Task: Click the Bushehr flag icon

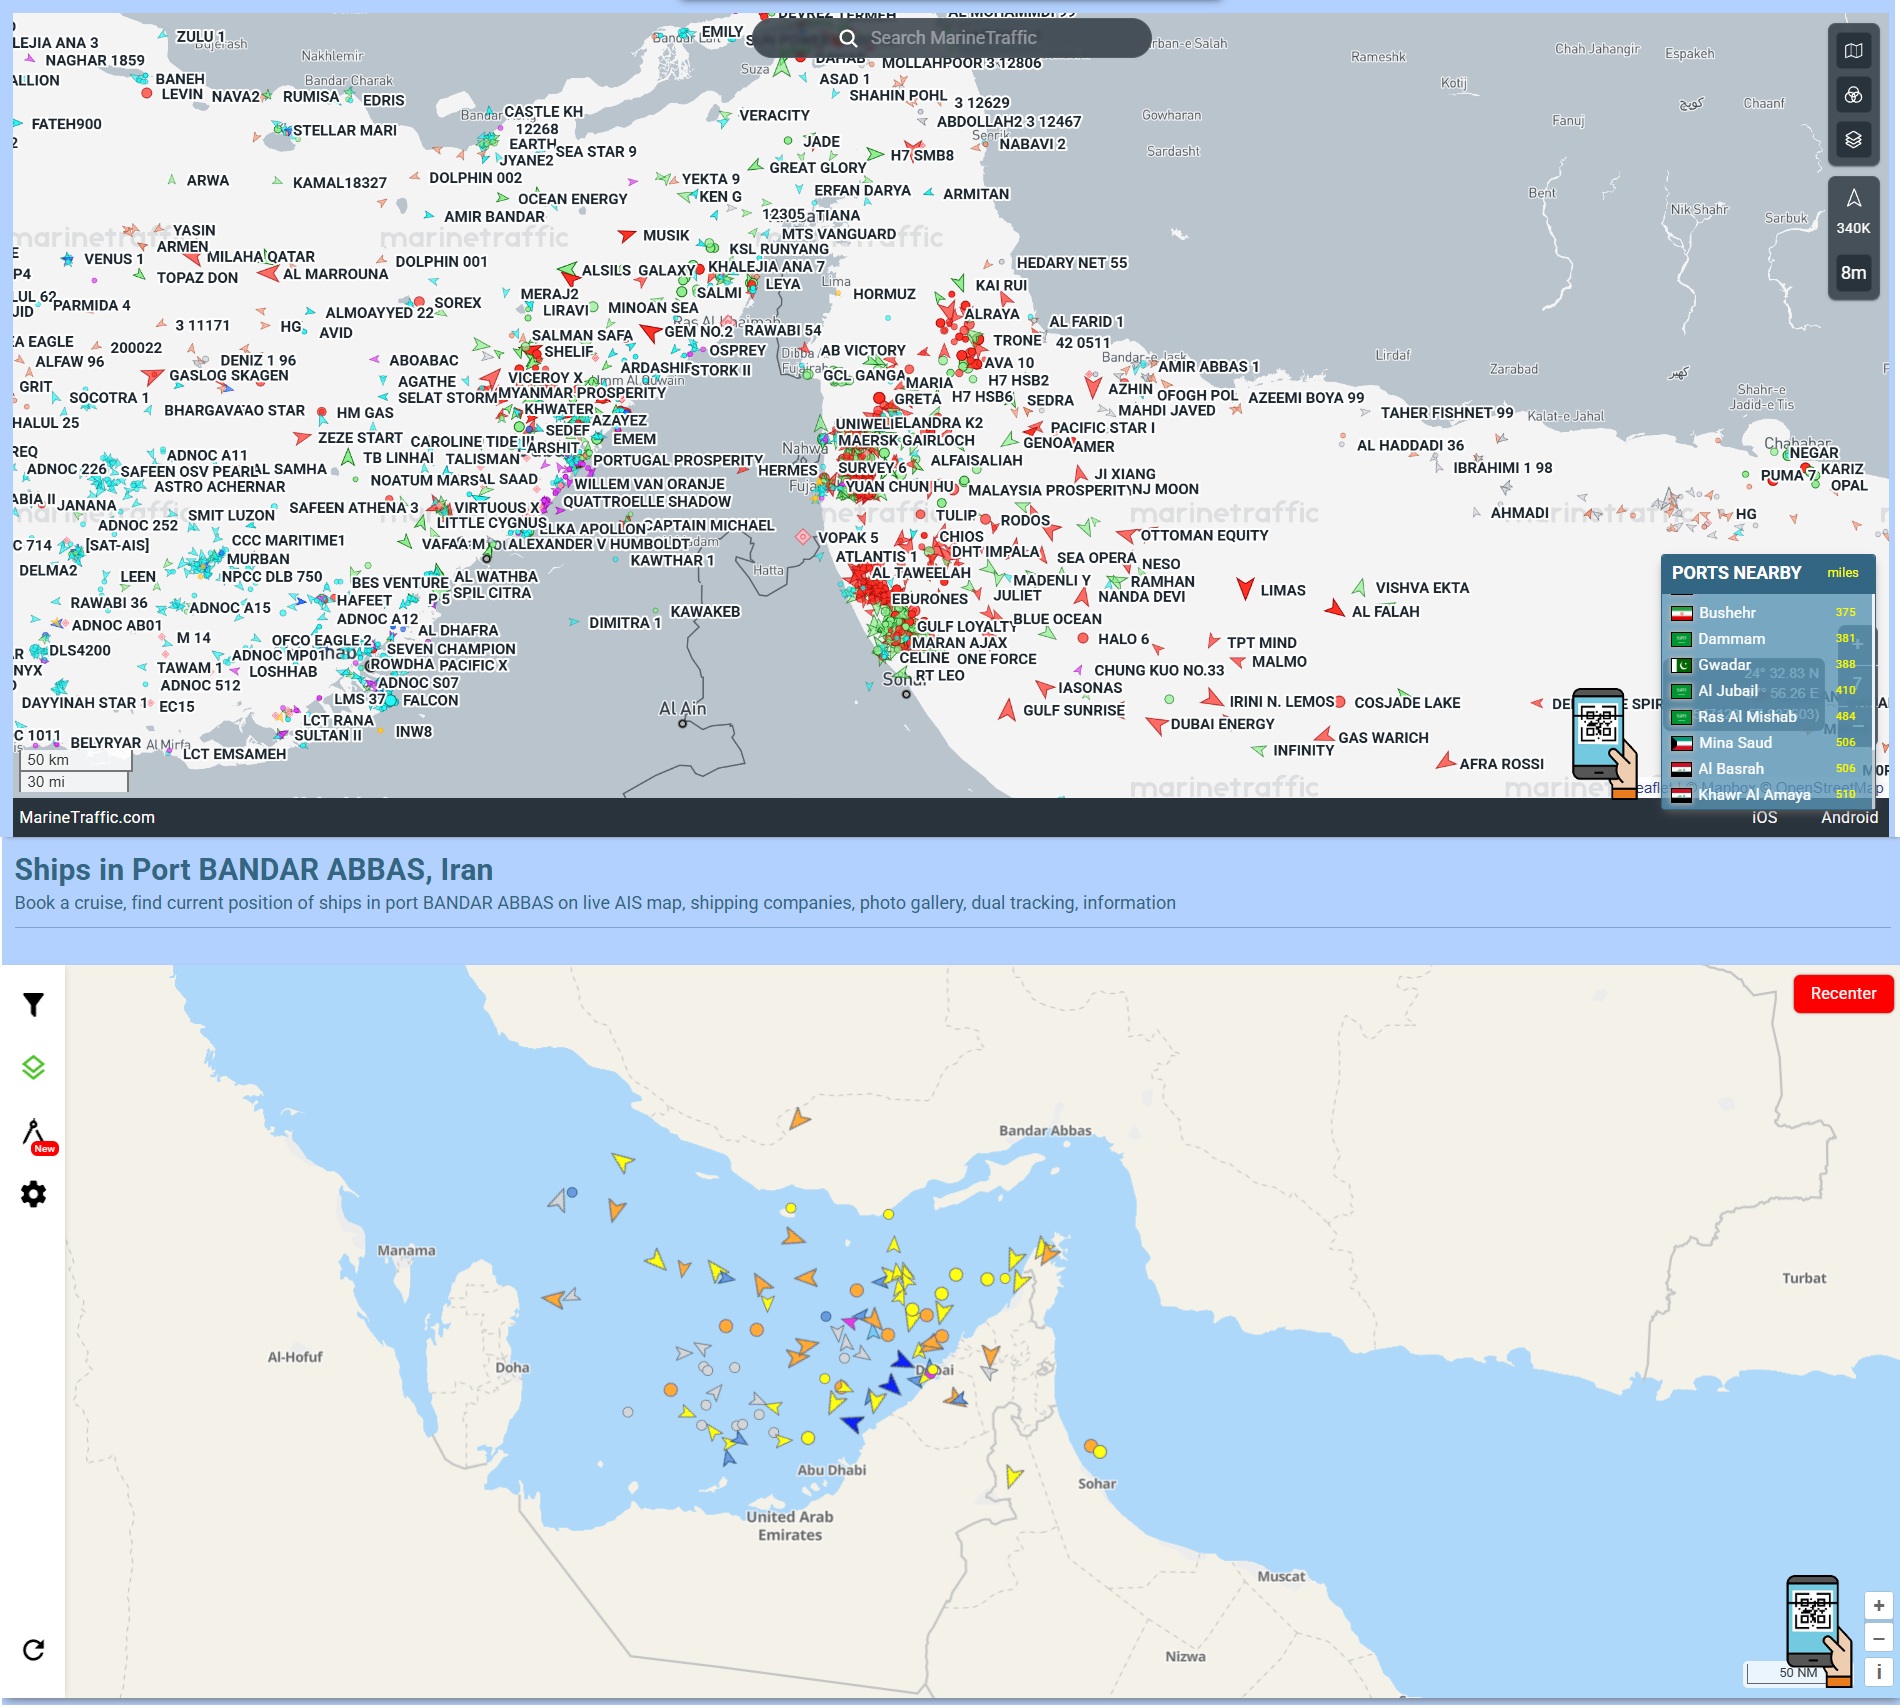Action: click(1681, 613)
